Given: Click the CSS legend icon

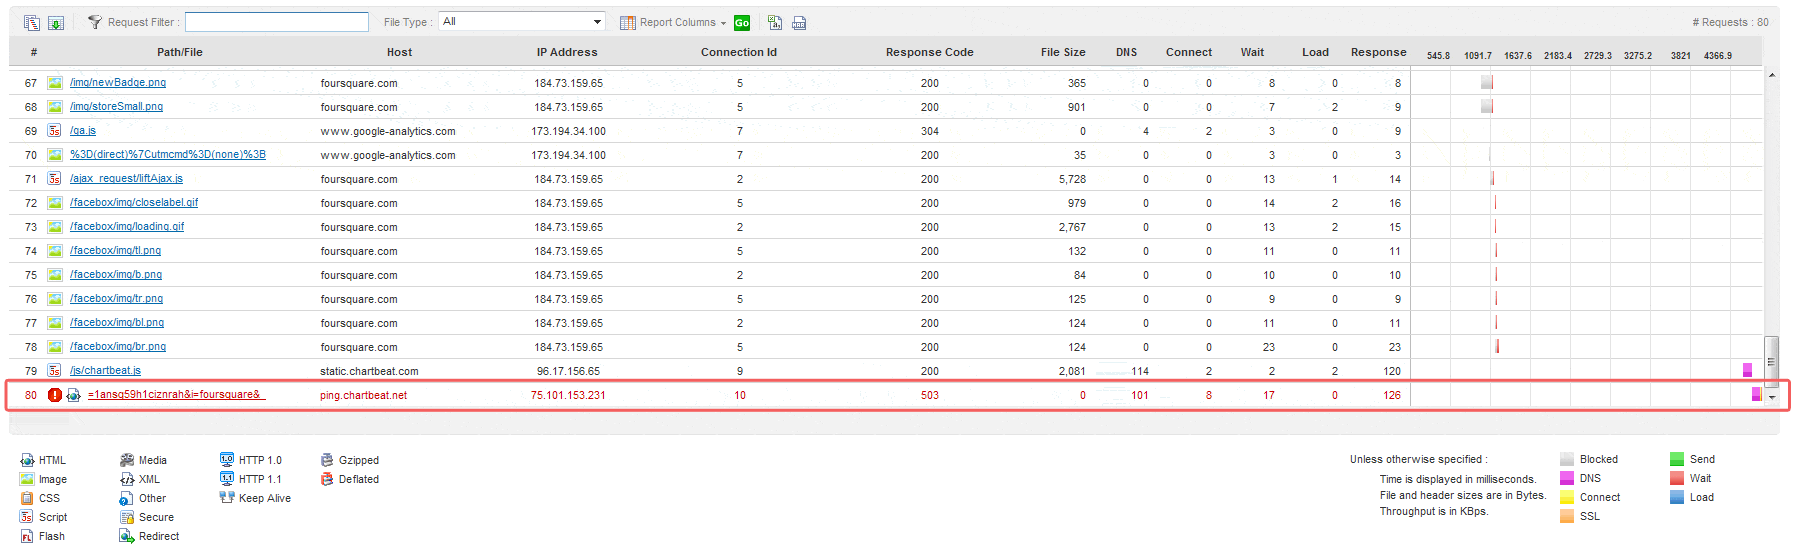Looking at the screenshot, I should (27, 498).
